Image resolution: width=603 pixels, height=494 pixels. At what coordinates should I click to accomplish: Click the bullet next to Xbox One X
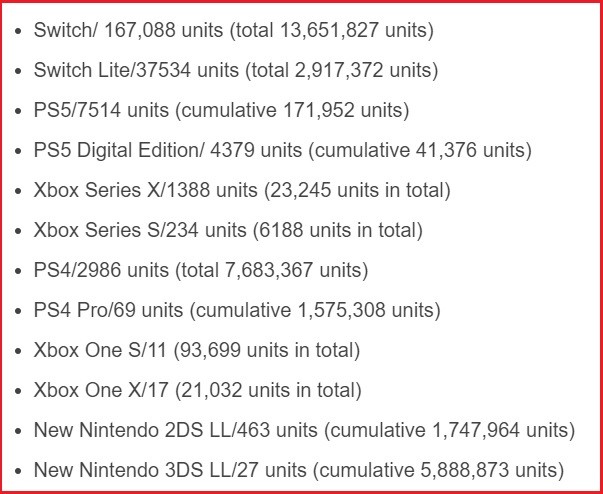click(x=19, y=390)
